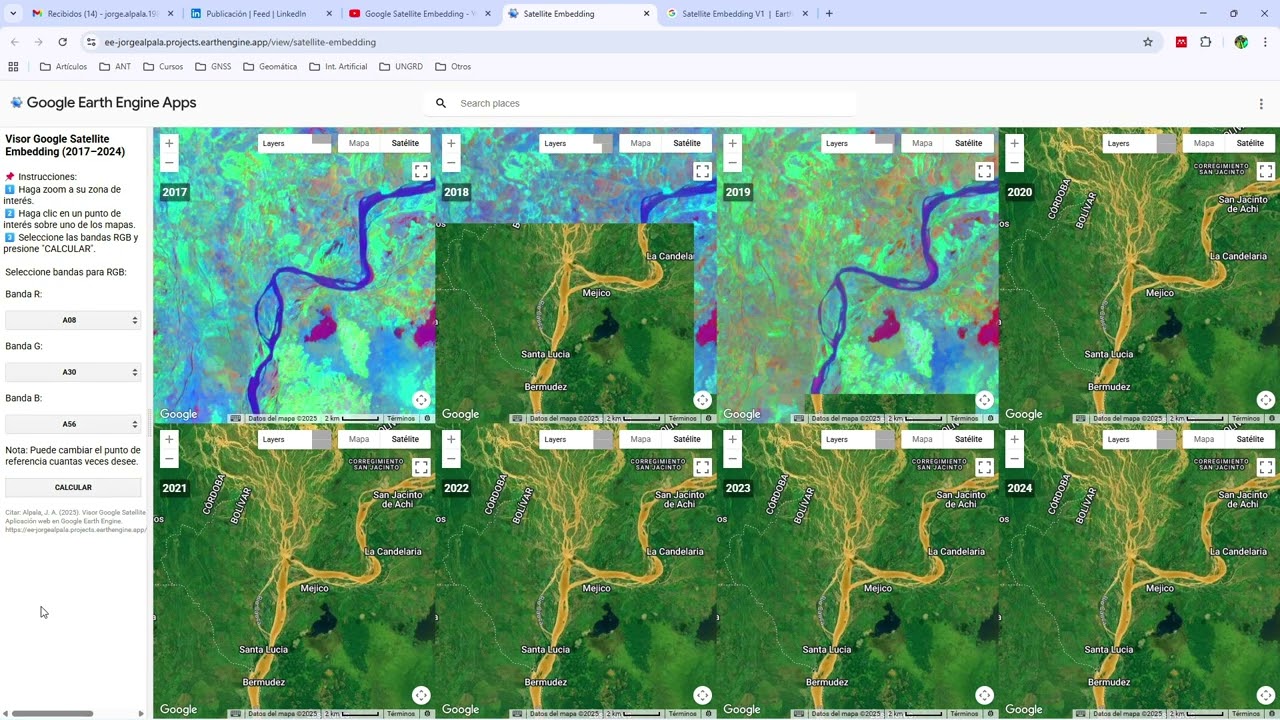Switch the 2019 map to Satélite view
Image resolution: width=1280 pixels, height=720 pixels.
[x=969, y=143]
